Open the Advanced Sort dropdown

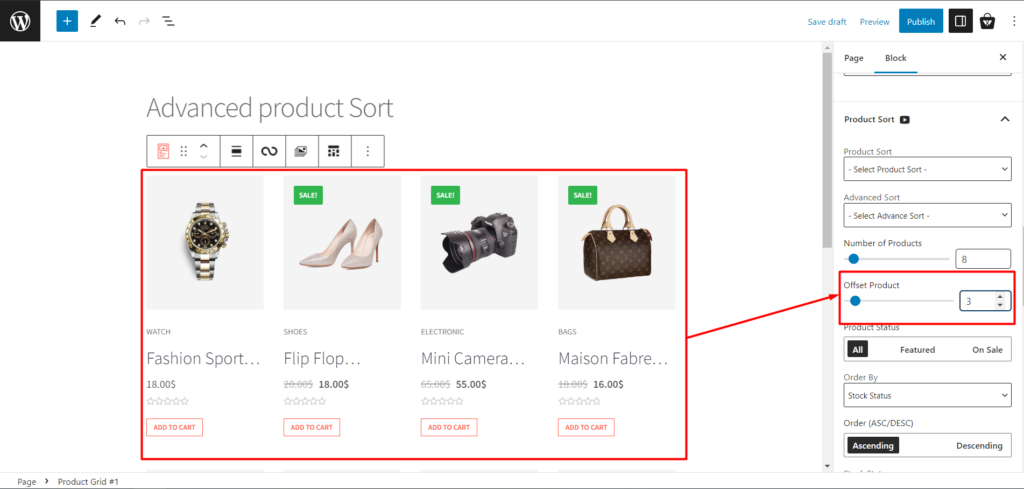[x=927, y=215]
